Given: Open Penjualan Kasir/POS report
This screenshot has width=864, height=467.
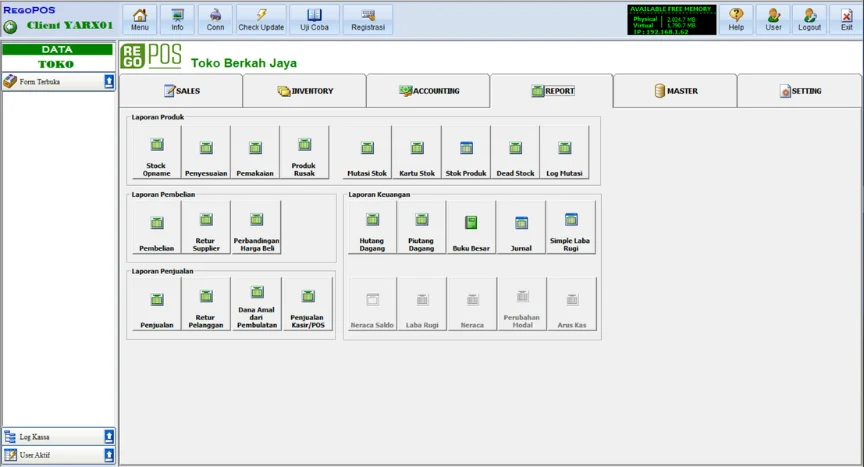Looking at the screenshot, I should point(308,304).
